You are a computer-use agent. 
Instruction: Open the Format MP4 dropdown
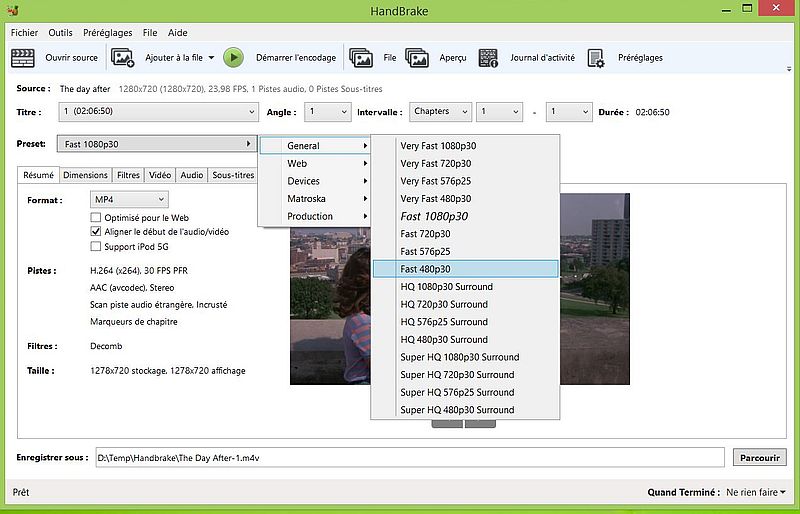click(129, 200)
